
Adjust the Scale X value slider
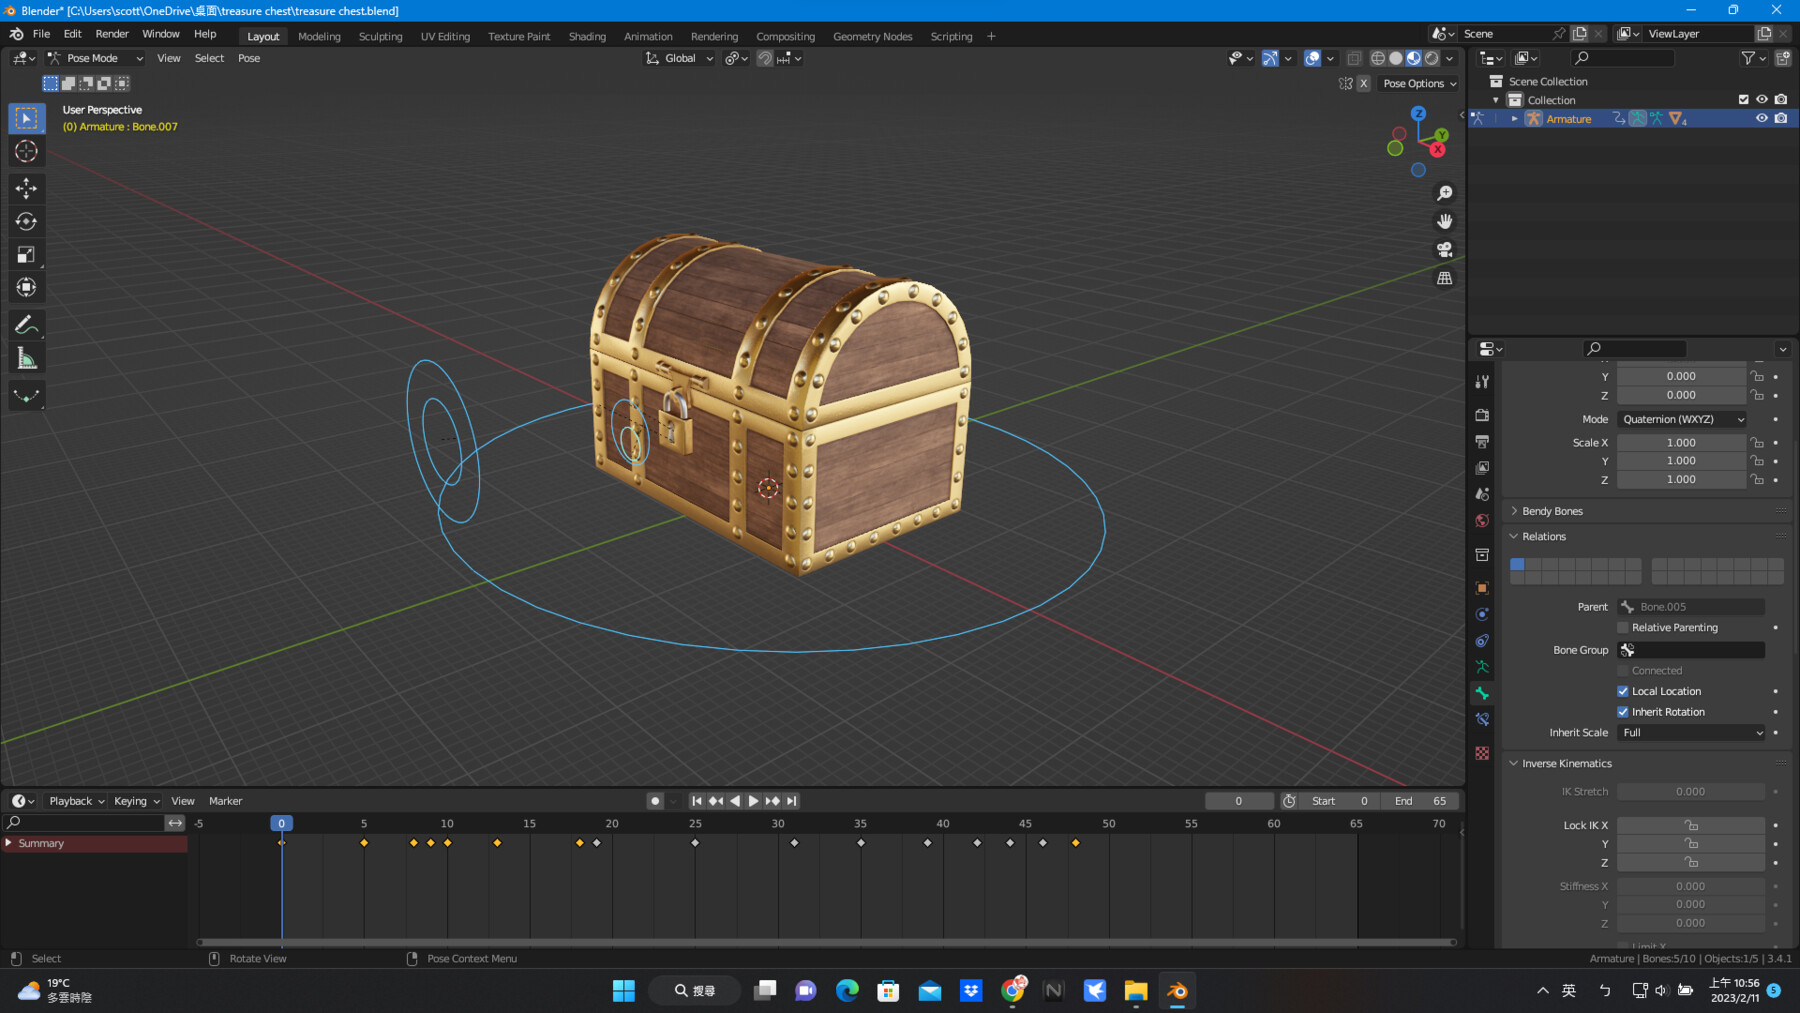point(1681,441)
